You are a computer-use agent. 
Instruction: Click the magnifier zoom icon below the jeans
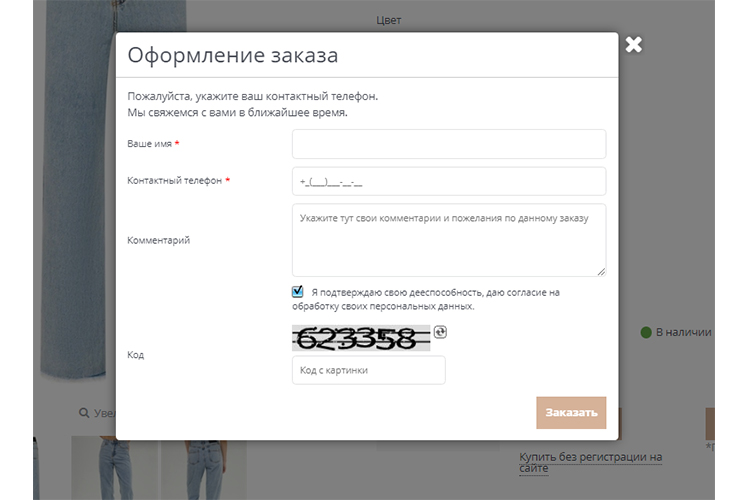click(85, 413)
